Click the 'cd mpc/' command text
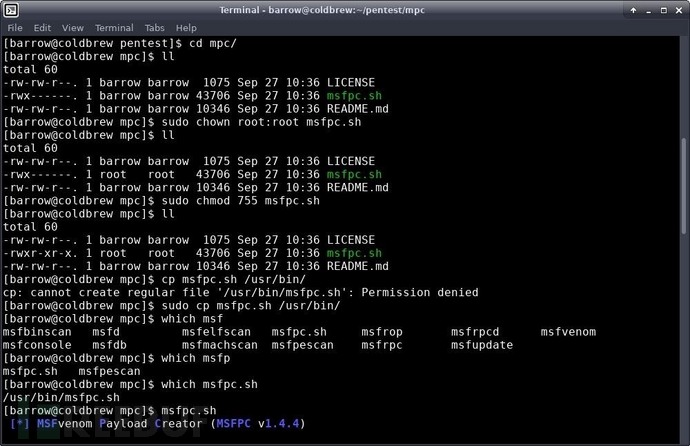 click(x=213, y=43)
